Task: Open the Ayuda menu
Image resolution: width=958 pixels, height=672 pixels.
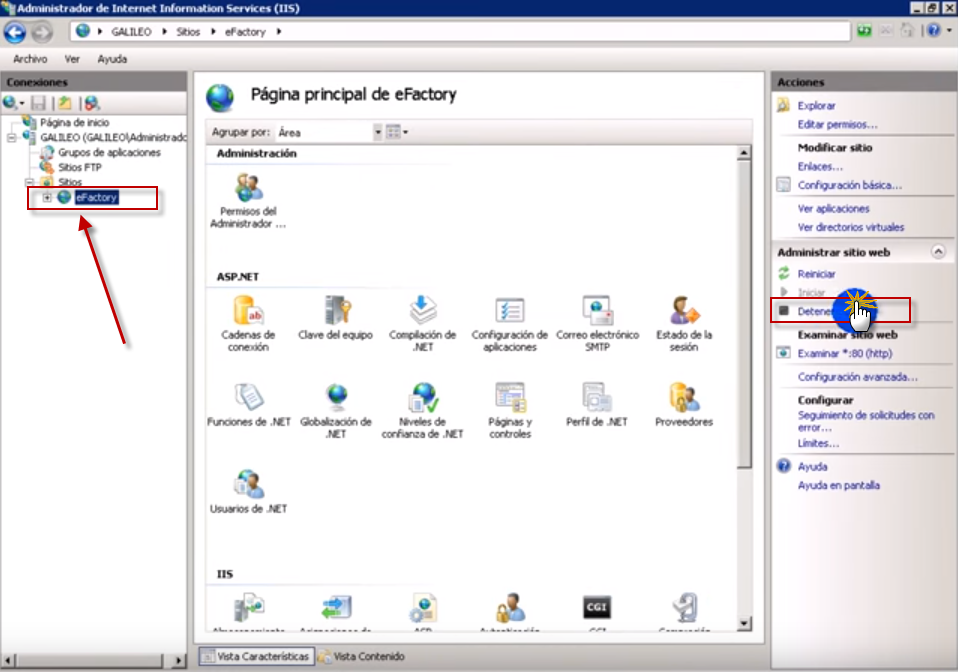Action: coord(112,59)
